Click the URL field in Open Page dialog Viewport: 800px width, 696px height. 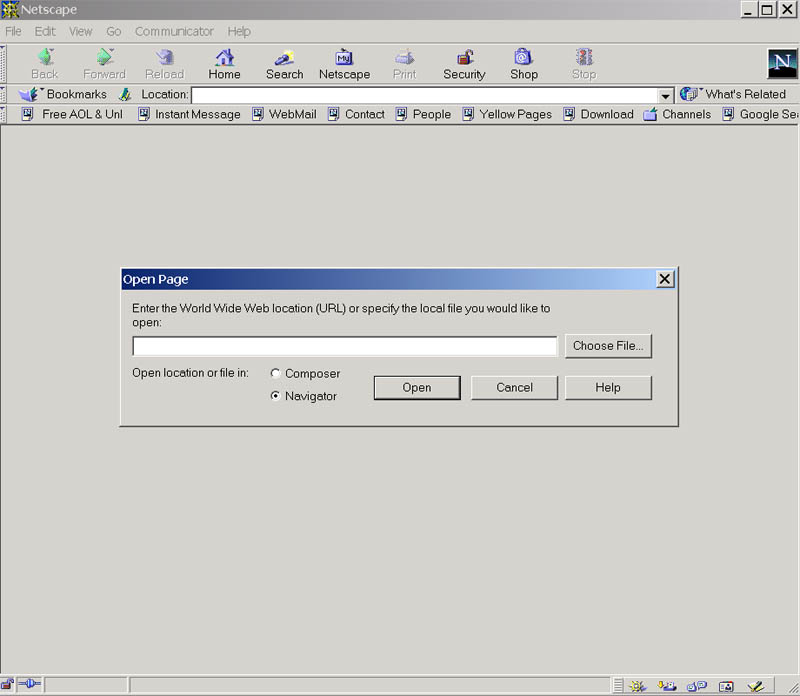click(x=345, y=346)
